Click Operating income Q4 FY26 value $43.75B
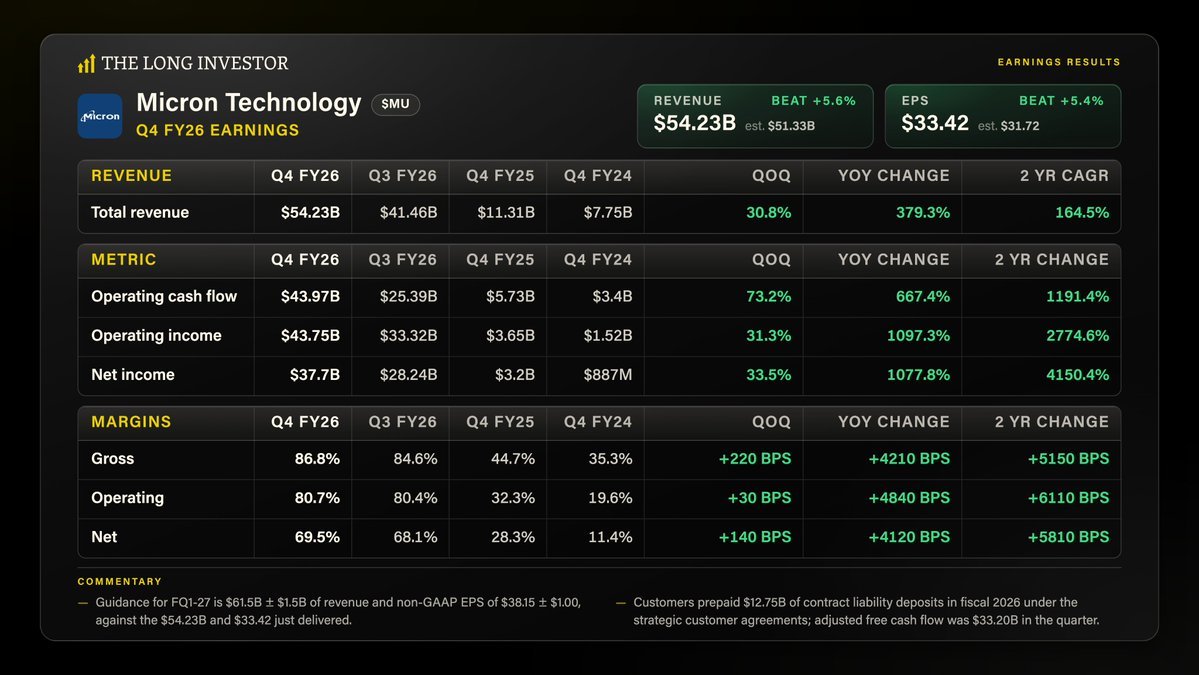Viewport: 1199px width, 675px height. 310,336
